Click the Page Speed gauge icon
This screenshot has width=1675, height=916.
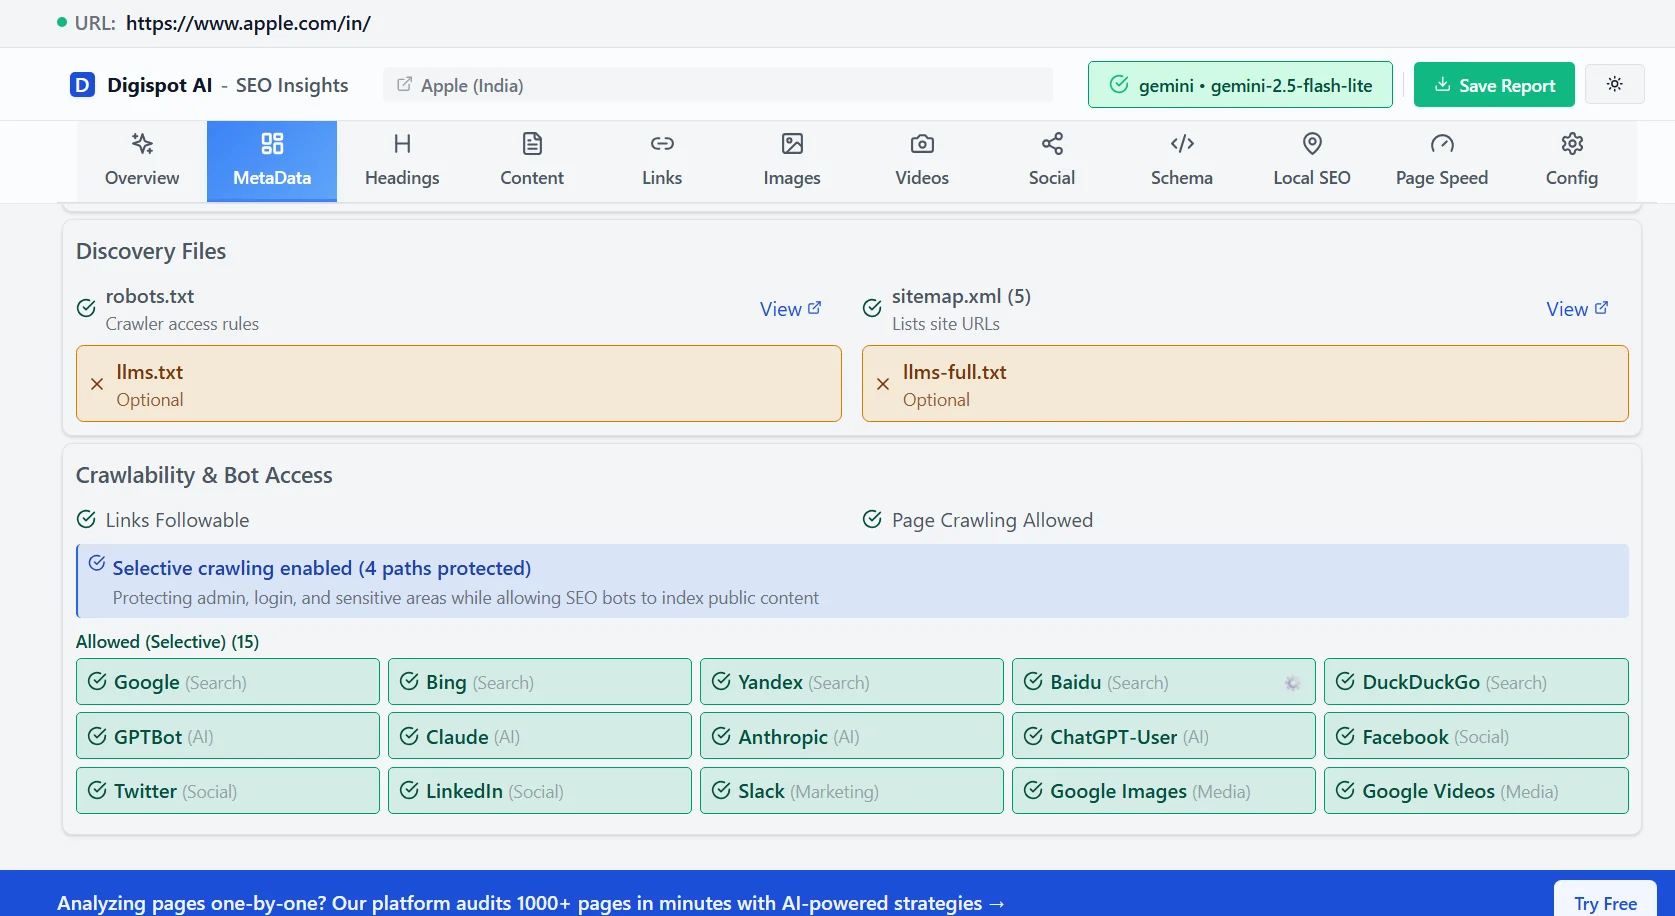pyautogui.click(x=1441, y=144)
